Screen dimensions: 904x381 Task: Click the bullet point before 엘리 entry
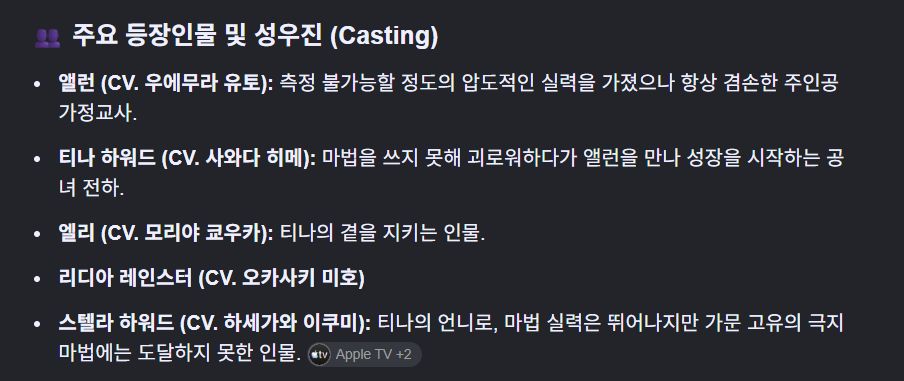point(37,235)
